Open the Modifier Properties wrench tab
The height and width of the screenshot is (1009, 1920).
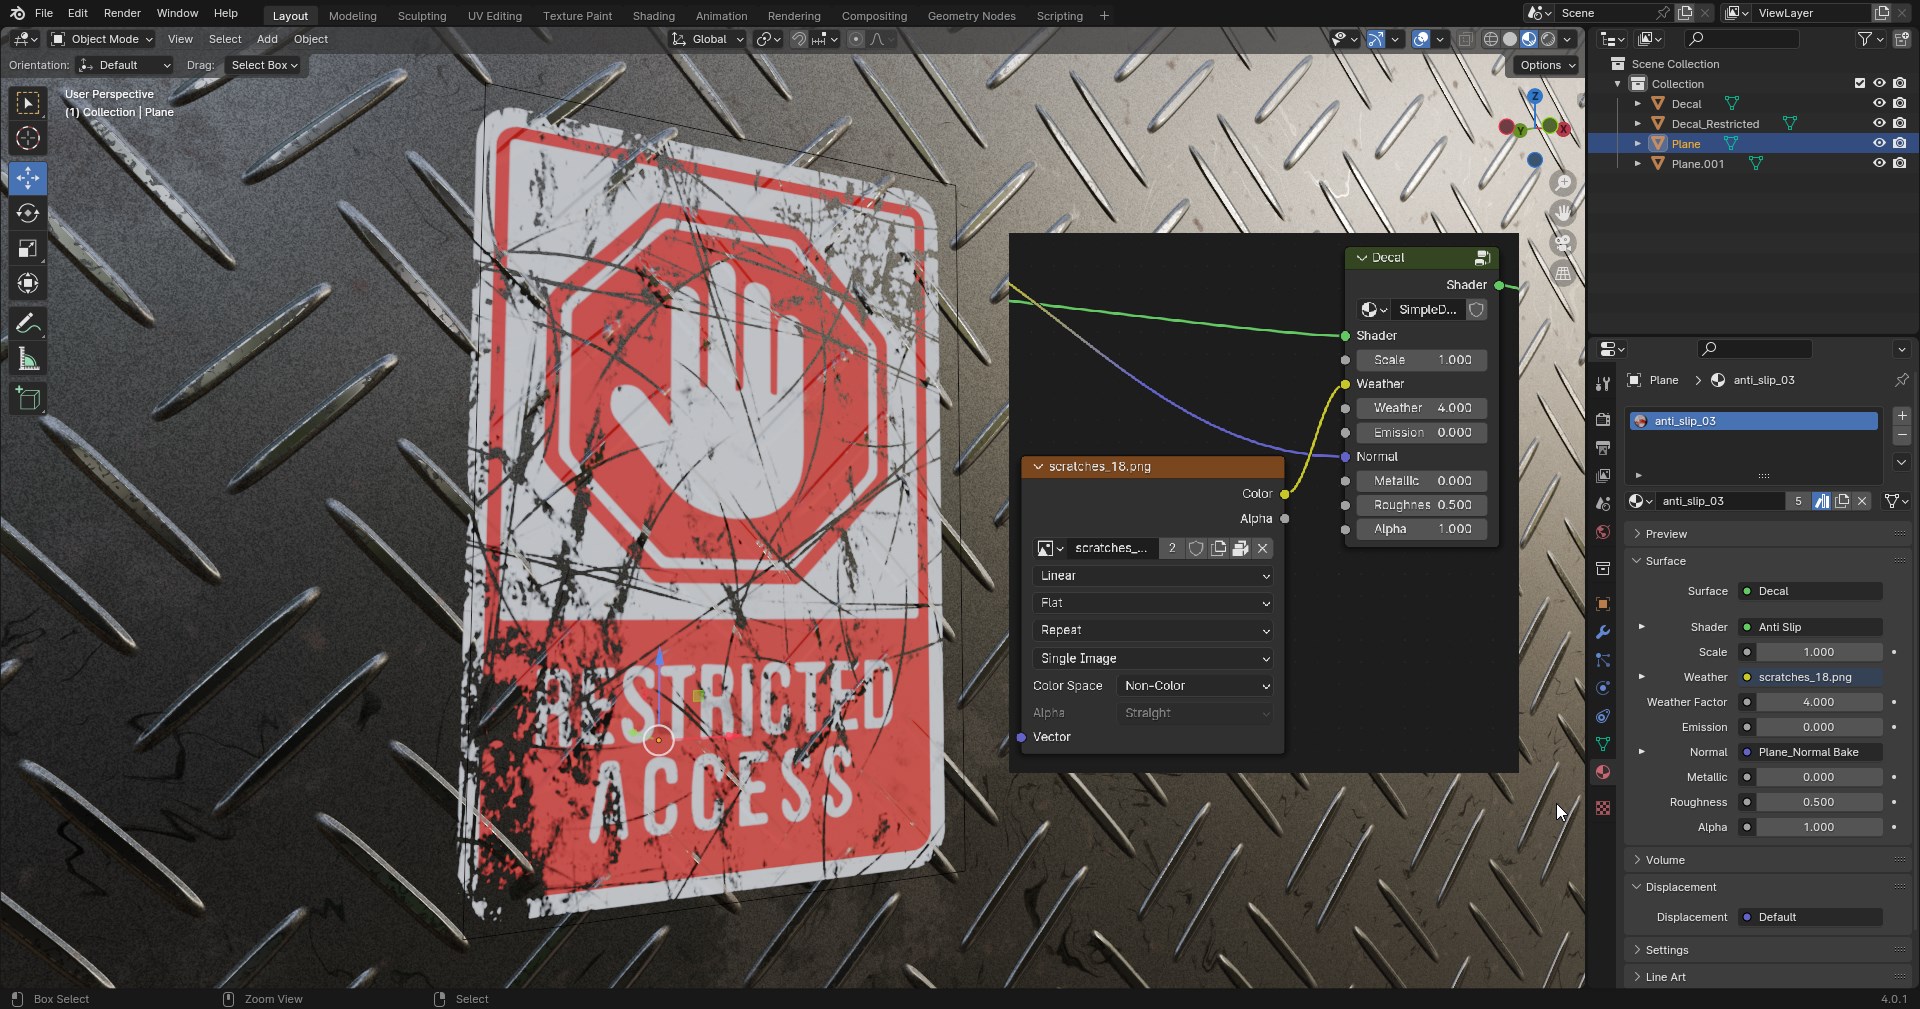click(1602, 632)
